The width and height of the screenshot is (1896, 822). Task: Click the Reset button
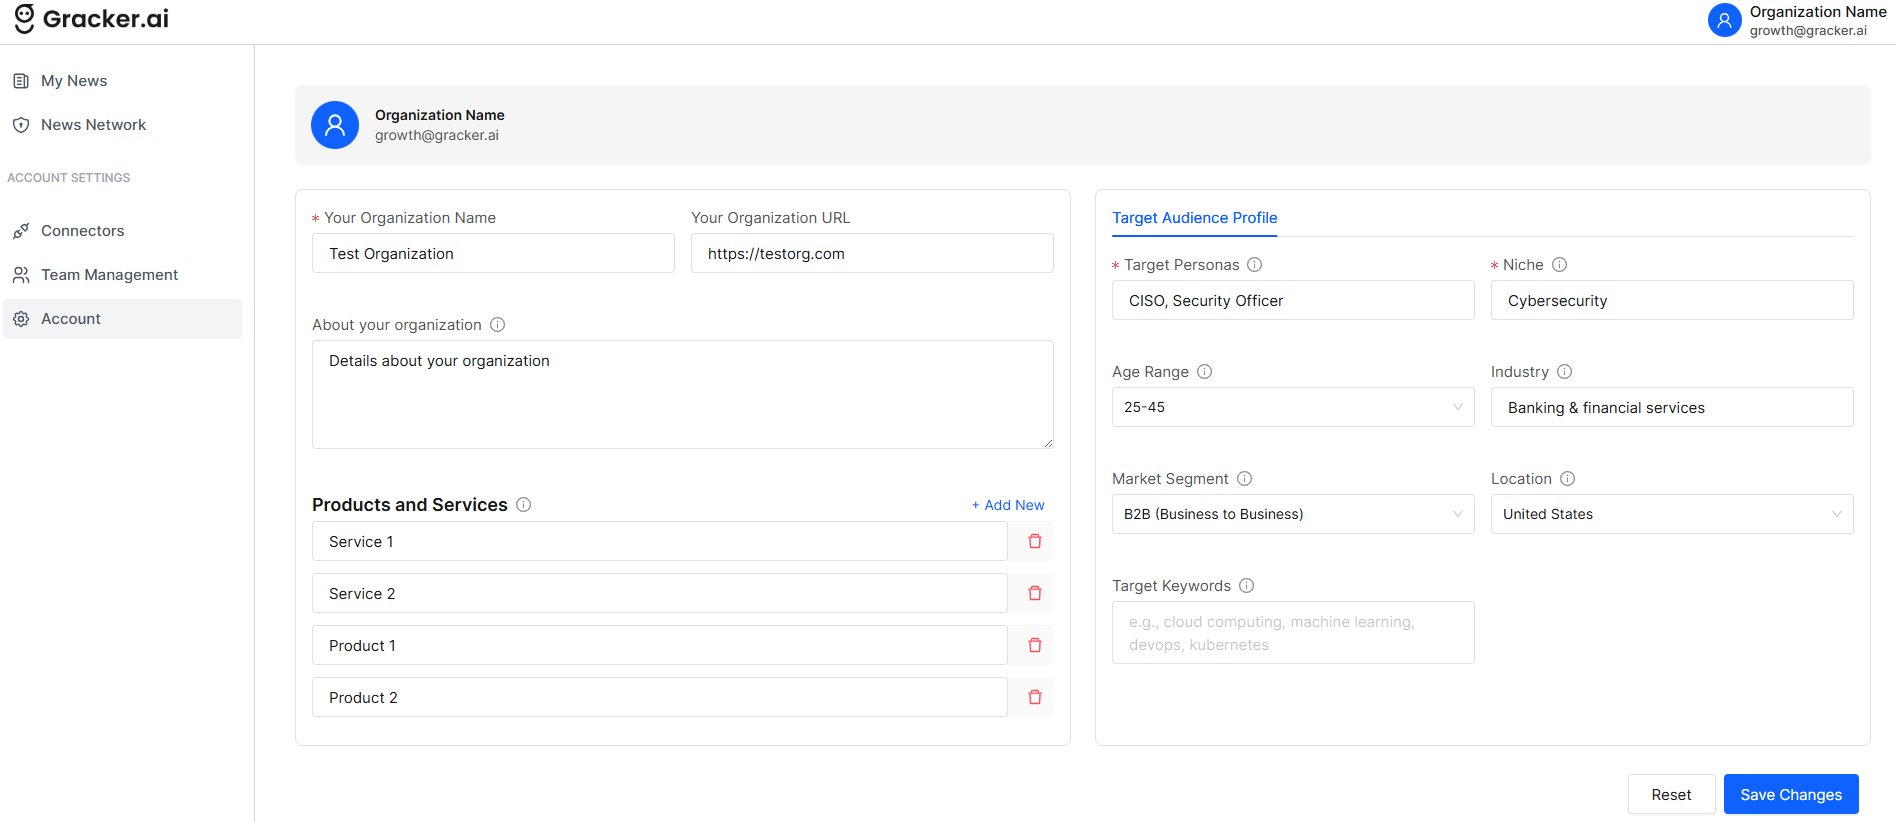[x=1671, y=794]
